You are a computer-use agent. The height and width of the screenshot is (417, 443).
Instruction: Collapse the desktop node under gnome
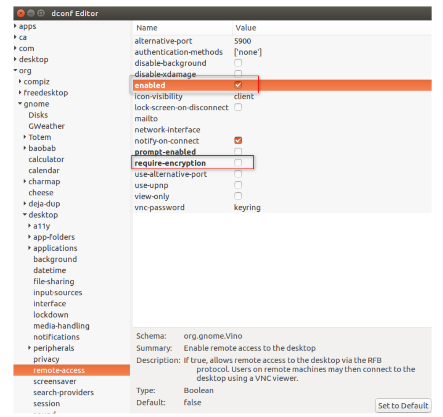tap(25, 215)
